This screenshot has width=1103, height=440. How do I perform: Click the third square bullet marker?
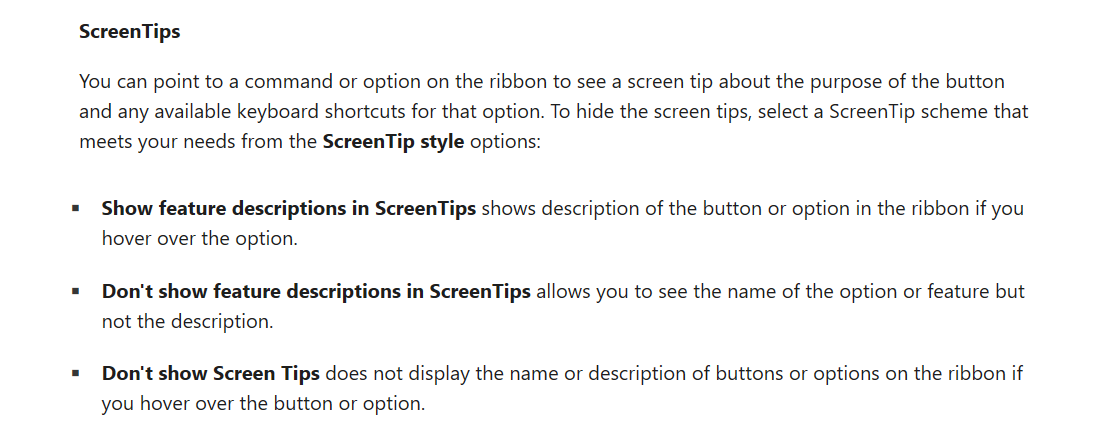click(75, 373)
